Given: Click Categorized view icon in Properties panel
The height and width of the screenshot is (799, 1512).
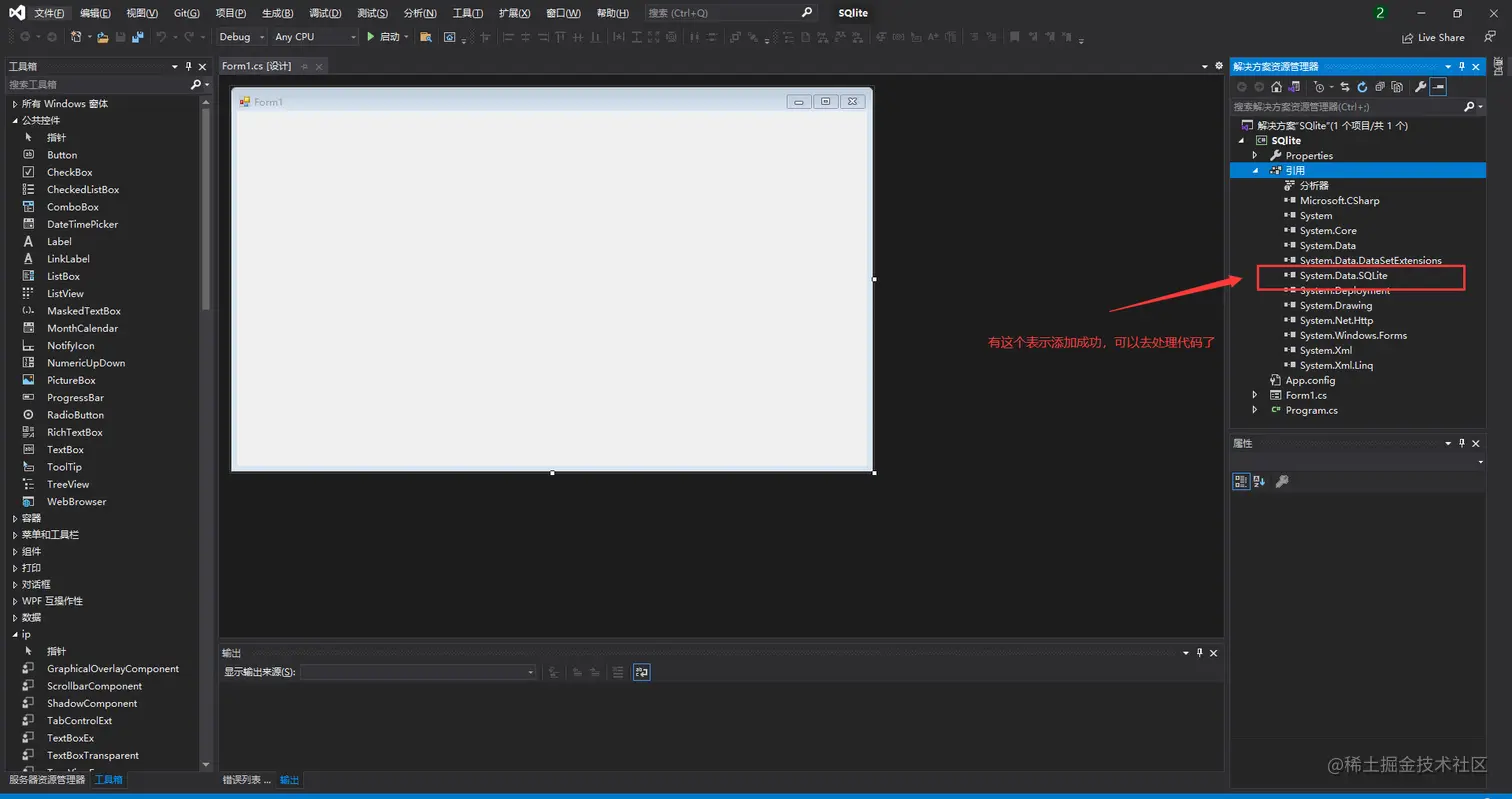Looking at the screenshot, I should [x=1241, y=481].
